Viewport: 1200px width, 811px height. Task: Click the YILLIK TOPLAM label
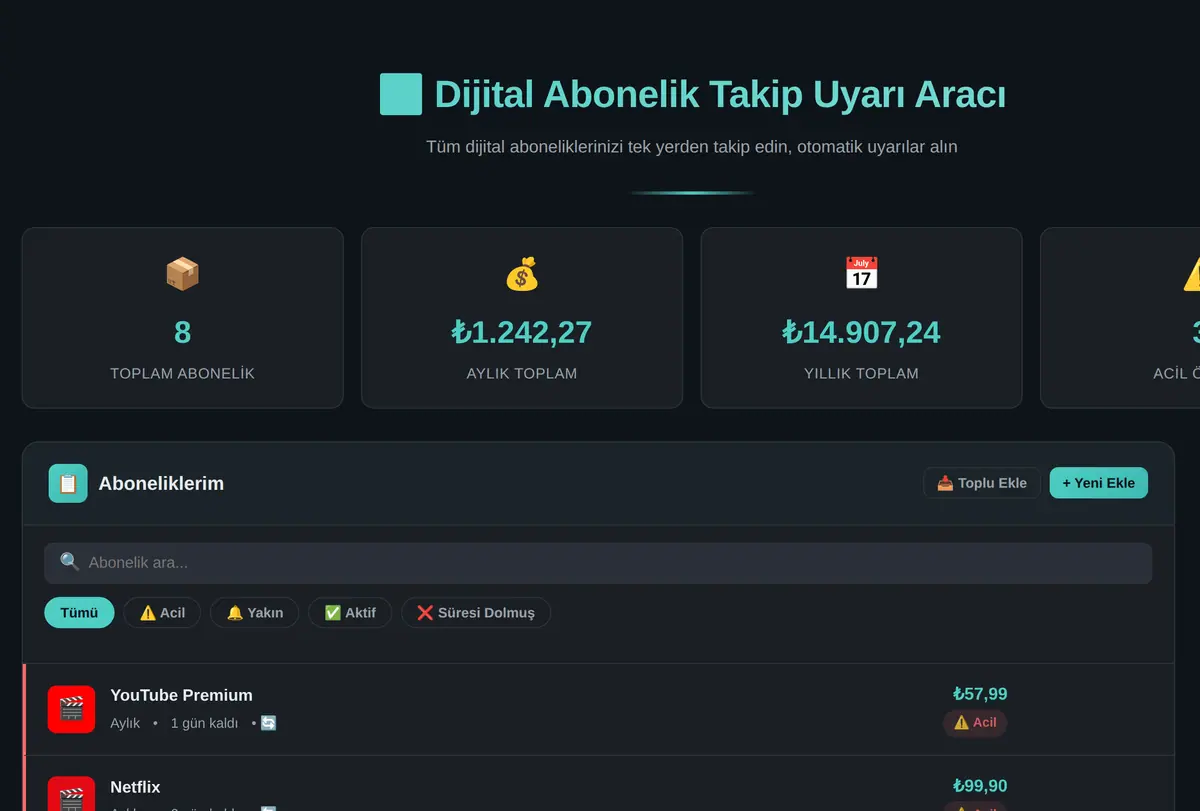pyautogui.click(x=861, y=373)
